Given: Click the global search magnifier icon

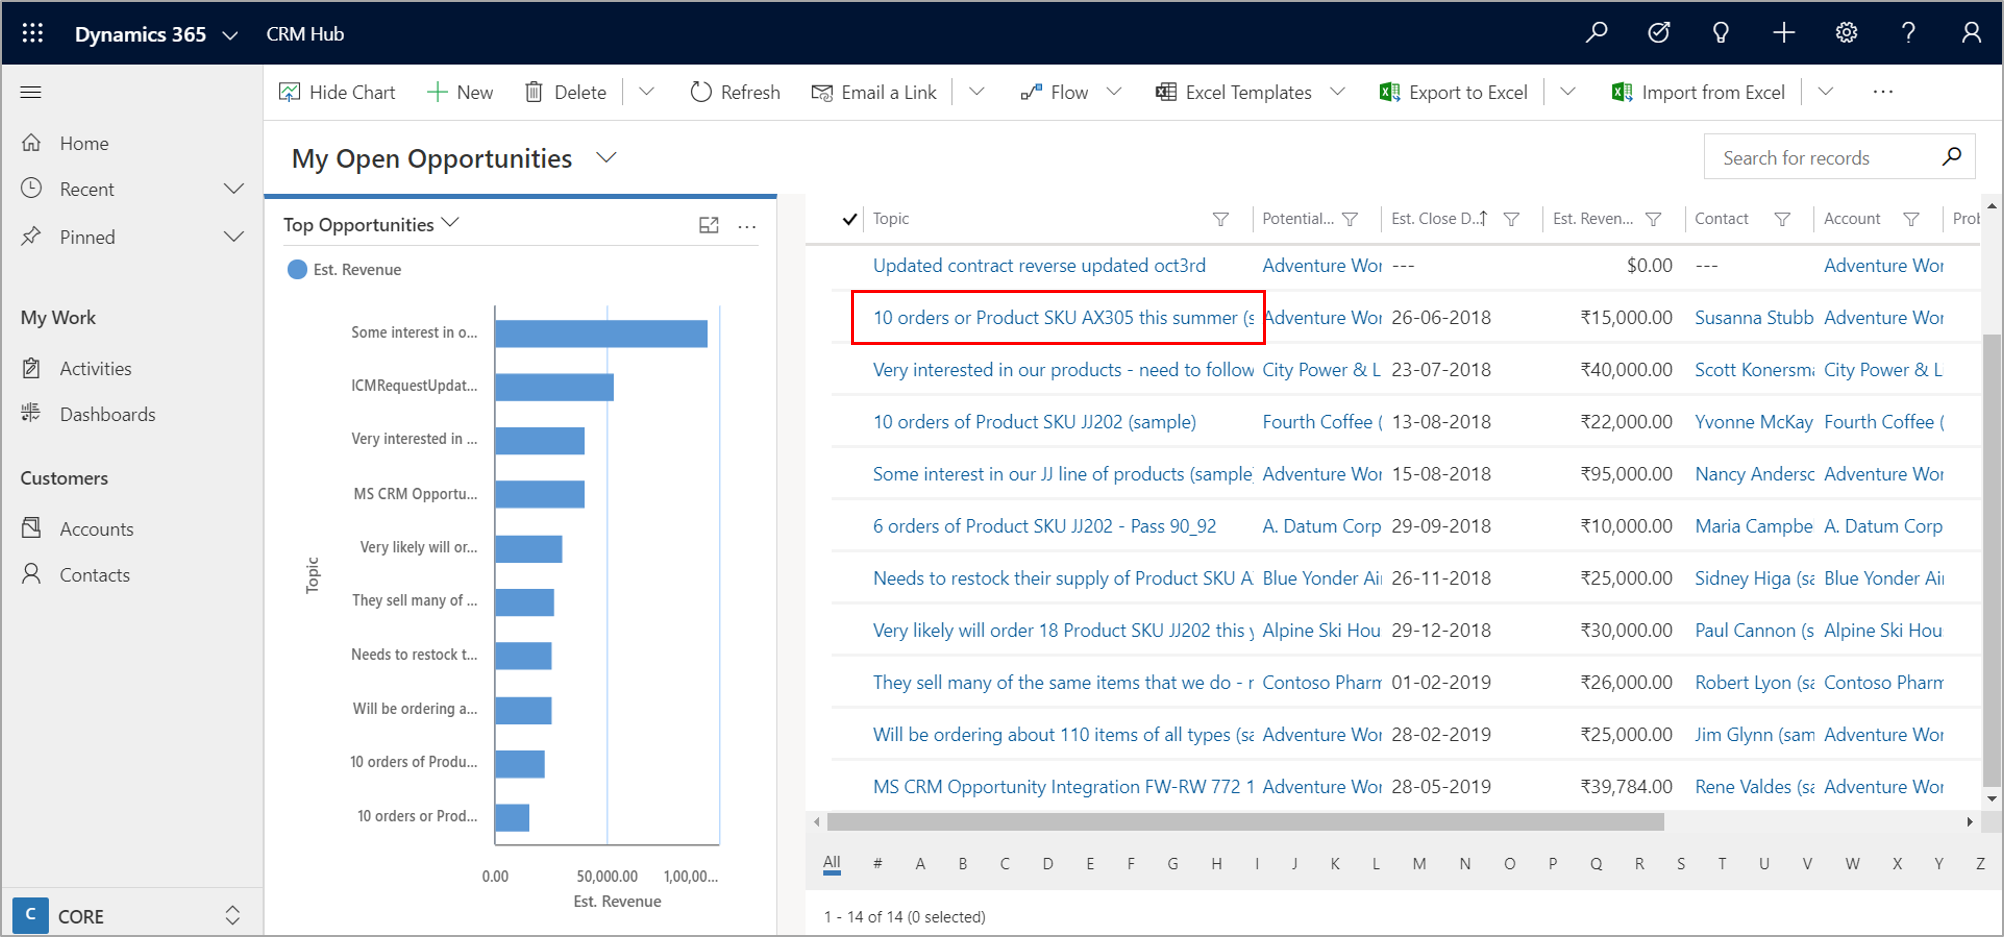Looking at the screenshot, I should pyautogui.click(x=1596, y=33).
